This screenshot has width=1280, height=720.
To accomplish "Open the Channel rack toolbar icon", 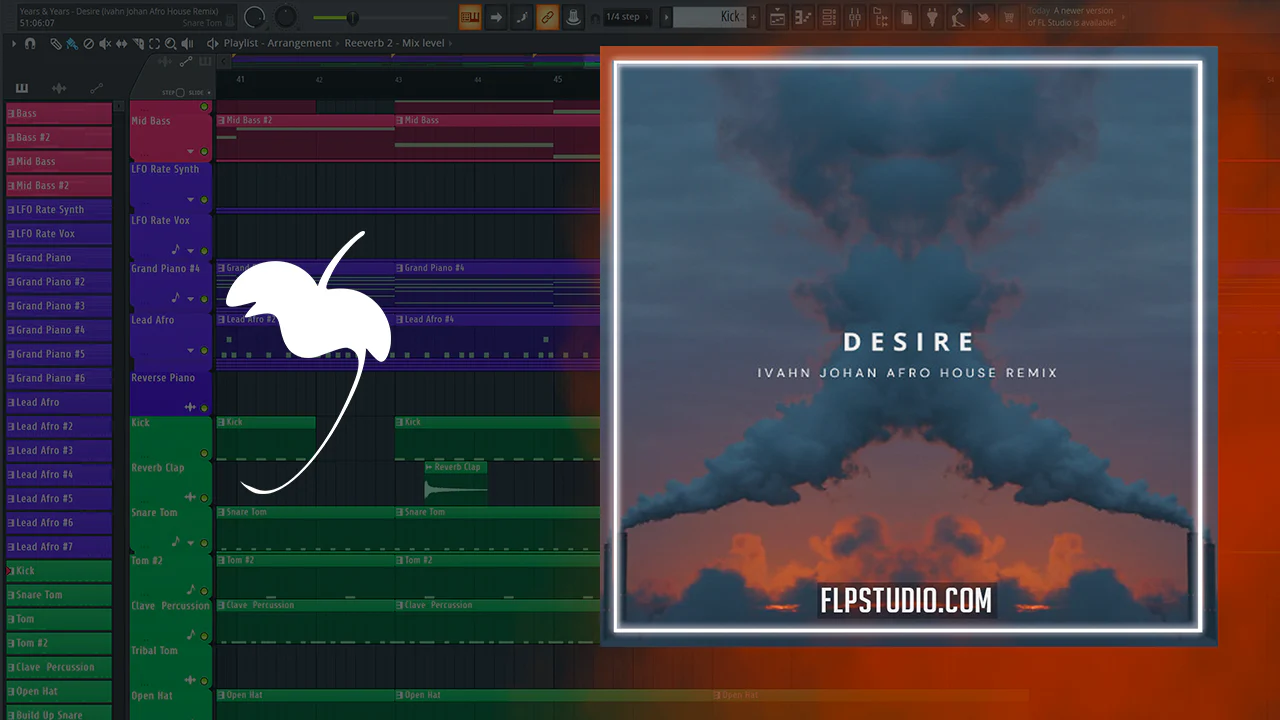I will (829, 17).
